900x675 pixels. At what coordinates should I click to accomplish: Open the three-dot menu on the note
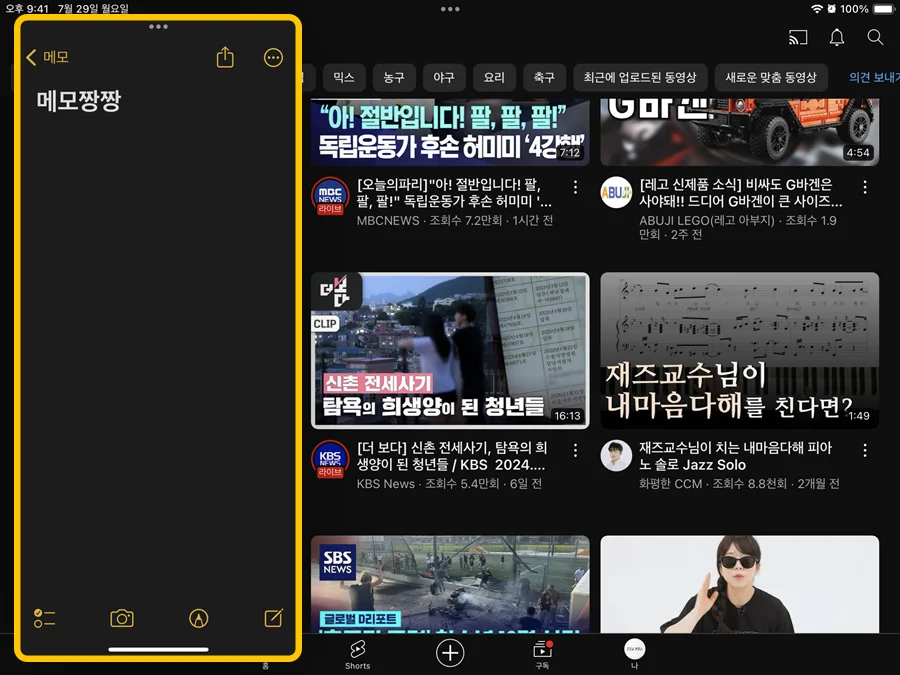(273, 57)
